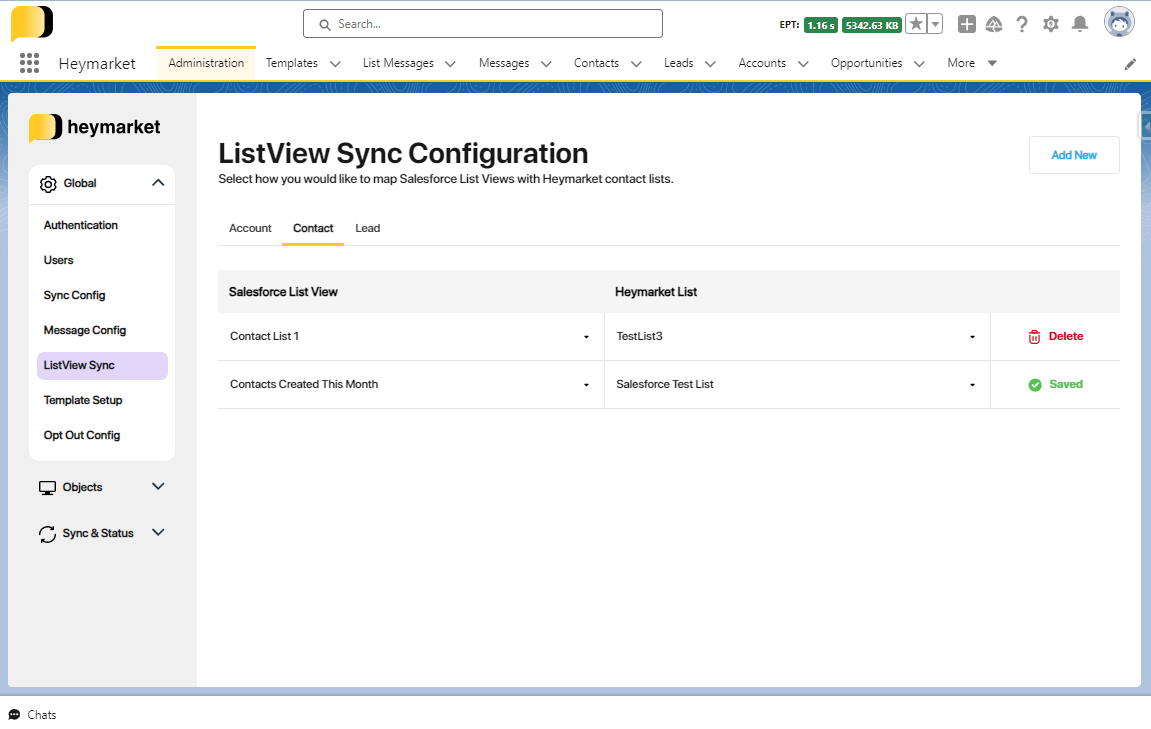Open the favorites list dropdown arrow
This screenshot has width=1151, height=729.
(x=935, y=24)
